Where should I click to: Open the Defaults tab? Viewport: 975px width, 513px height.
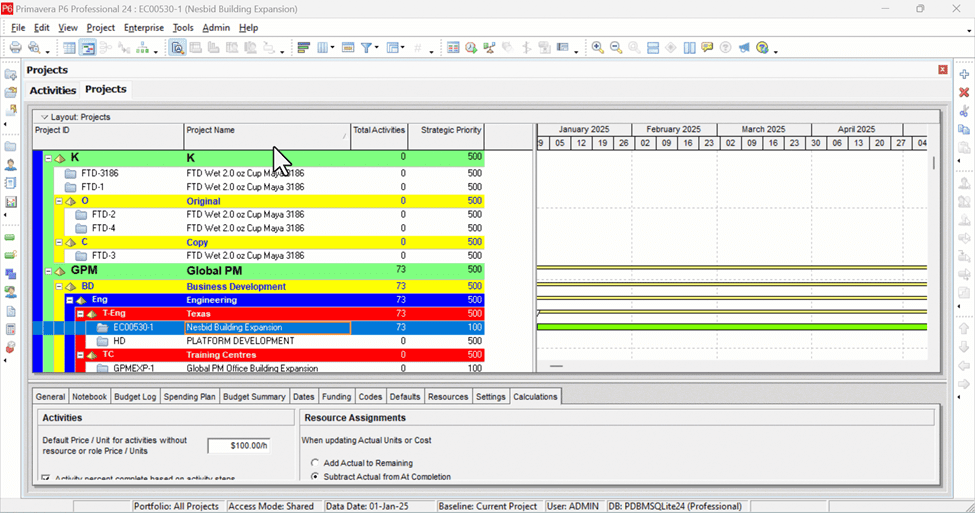coord(405,397)
